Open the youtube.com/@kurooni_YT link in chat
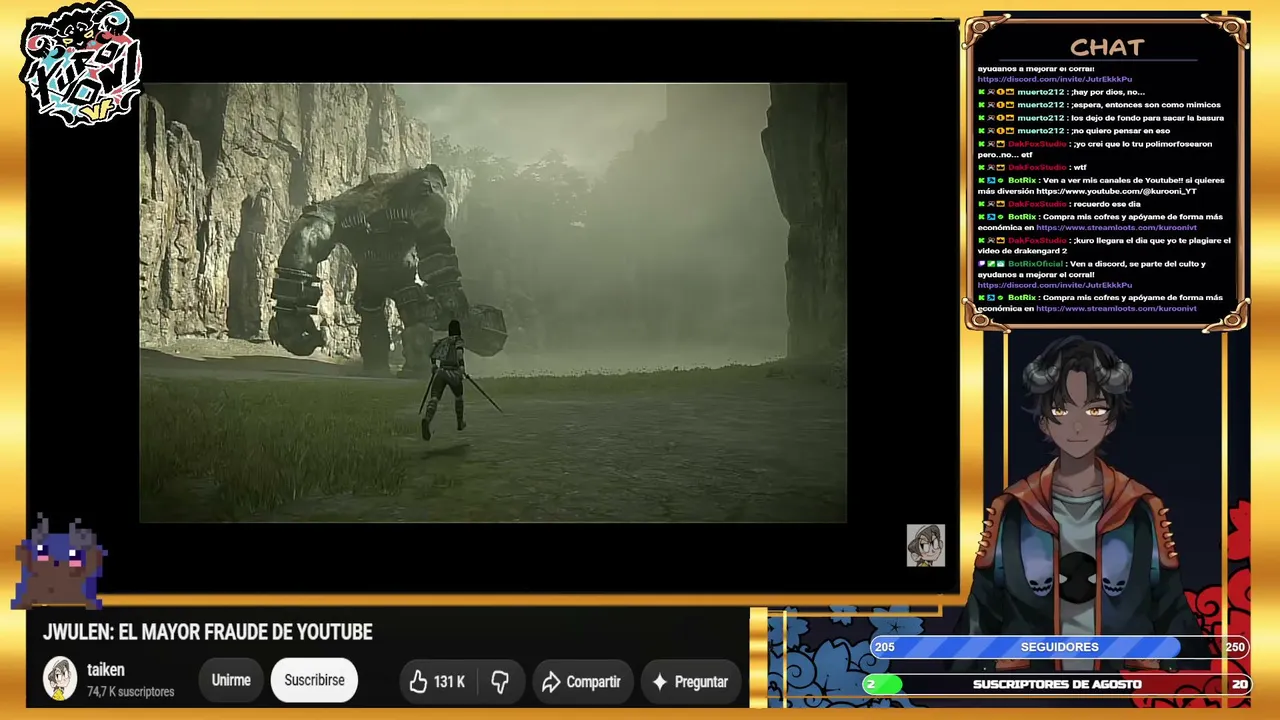Viewport: 1280px width, 720px height. click(1116, 191)
